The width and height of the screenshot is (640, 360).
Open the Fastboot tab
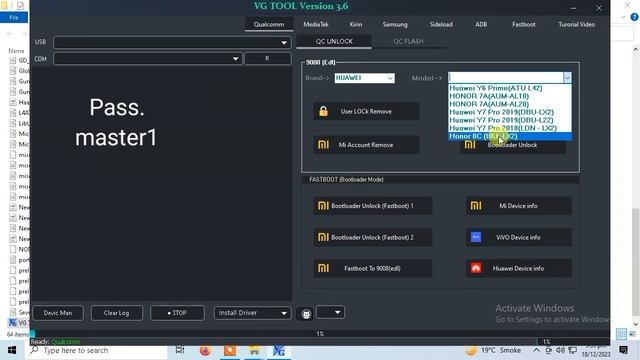524,24
